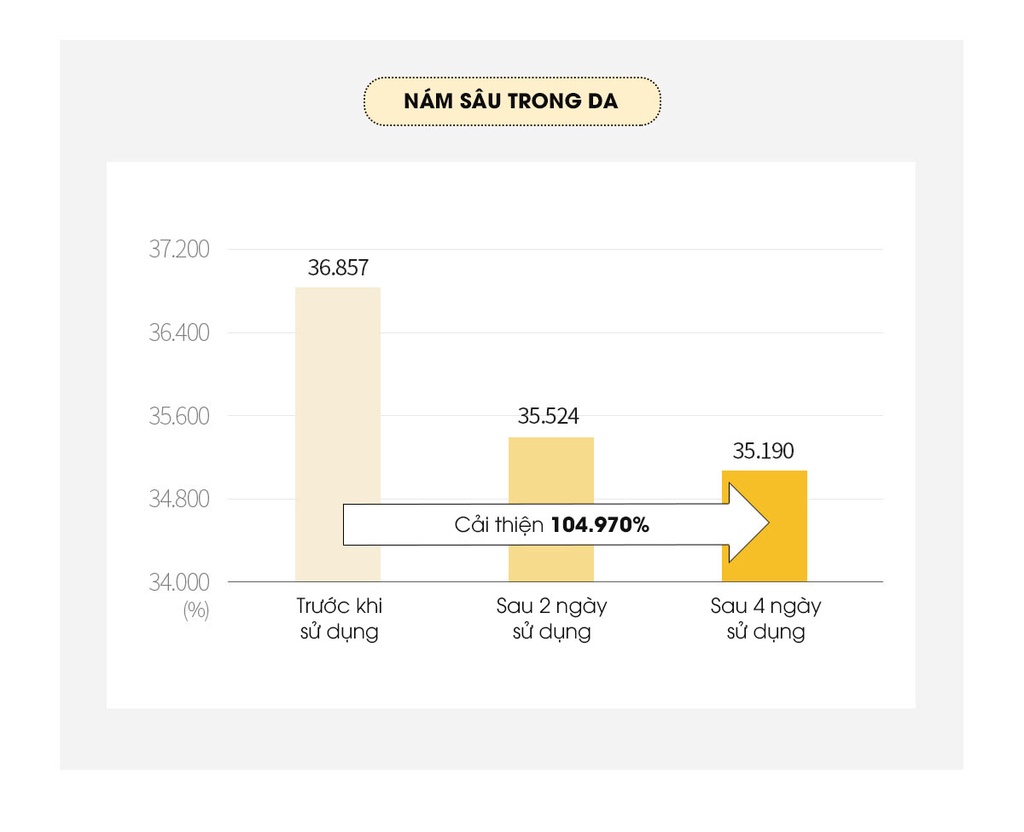Click the middle bar valued 35.524

(x=551, y=470)
